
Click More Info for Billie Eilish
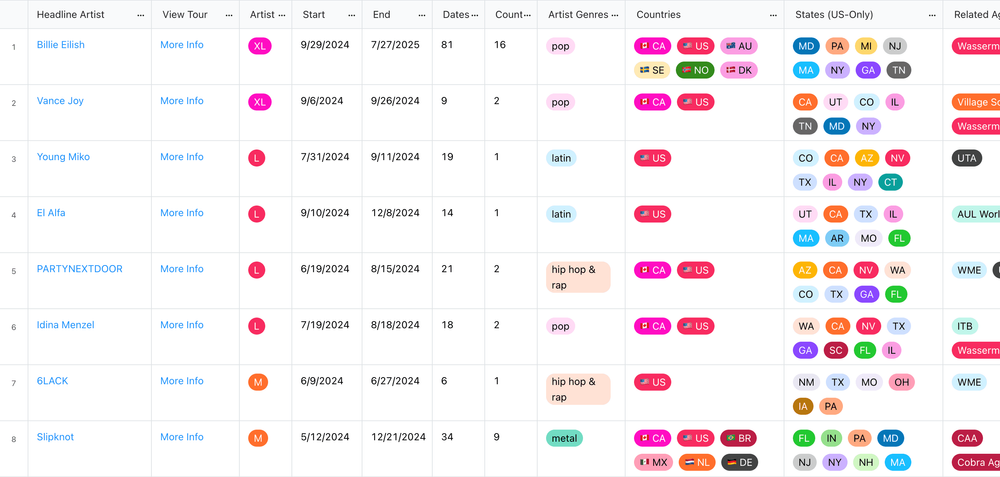click(182, 45)
